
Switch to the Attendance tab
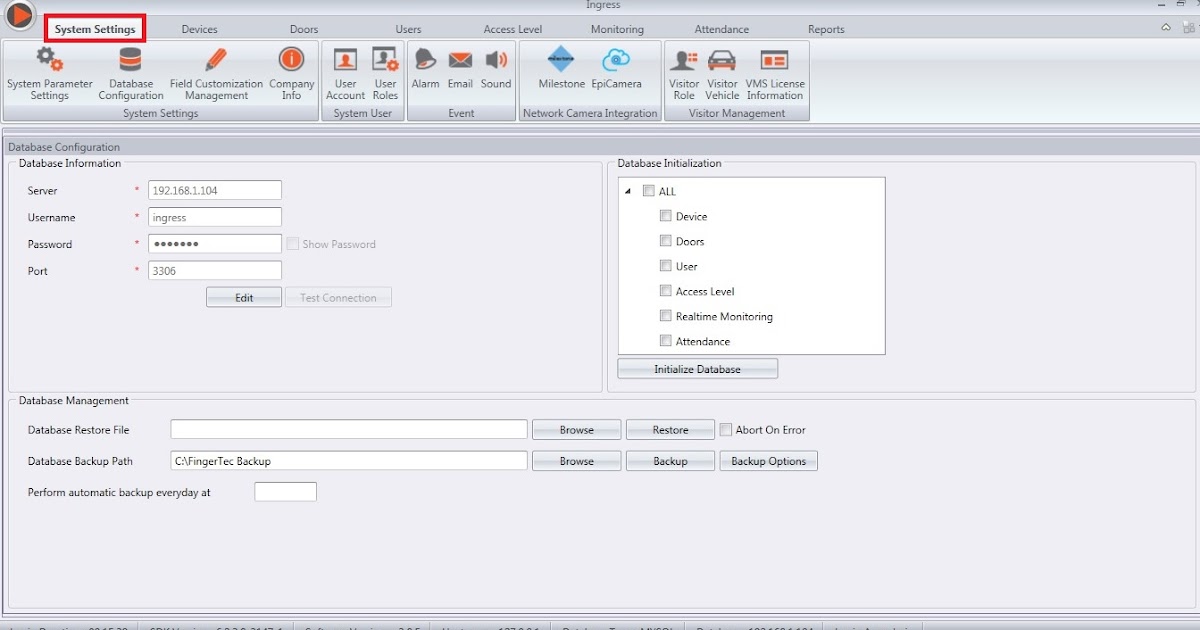721,29
